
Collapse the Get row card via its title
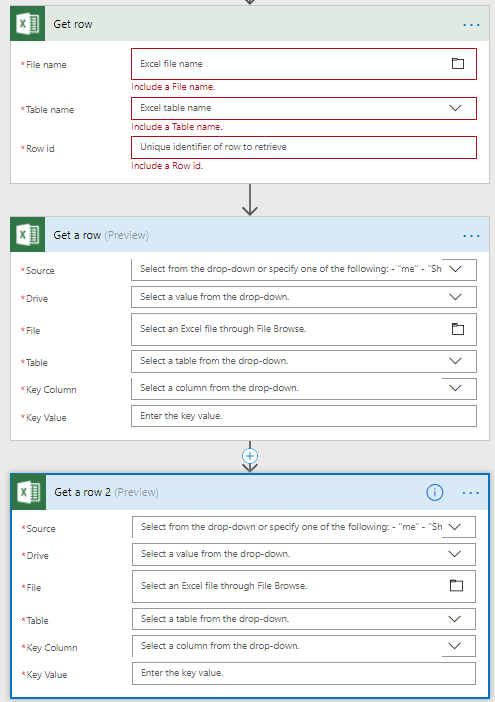73,24
